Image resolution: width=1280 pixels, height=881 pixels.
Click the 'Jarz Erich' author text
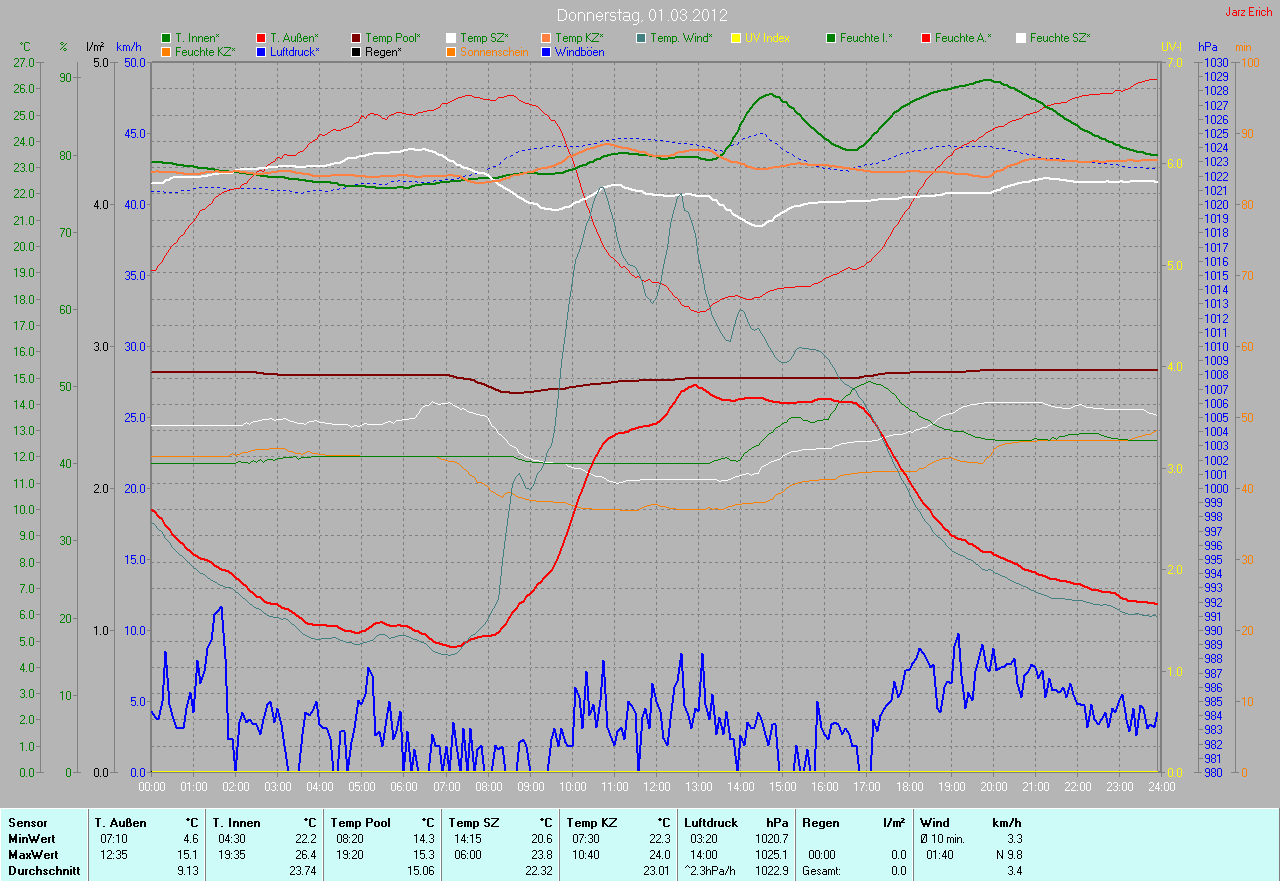click(1249, 12)
